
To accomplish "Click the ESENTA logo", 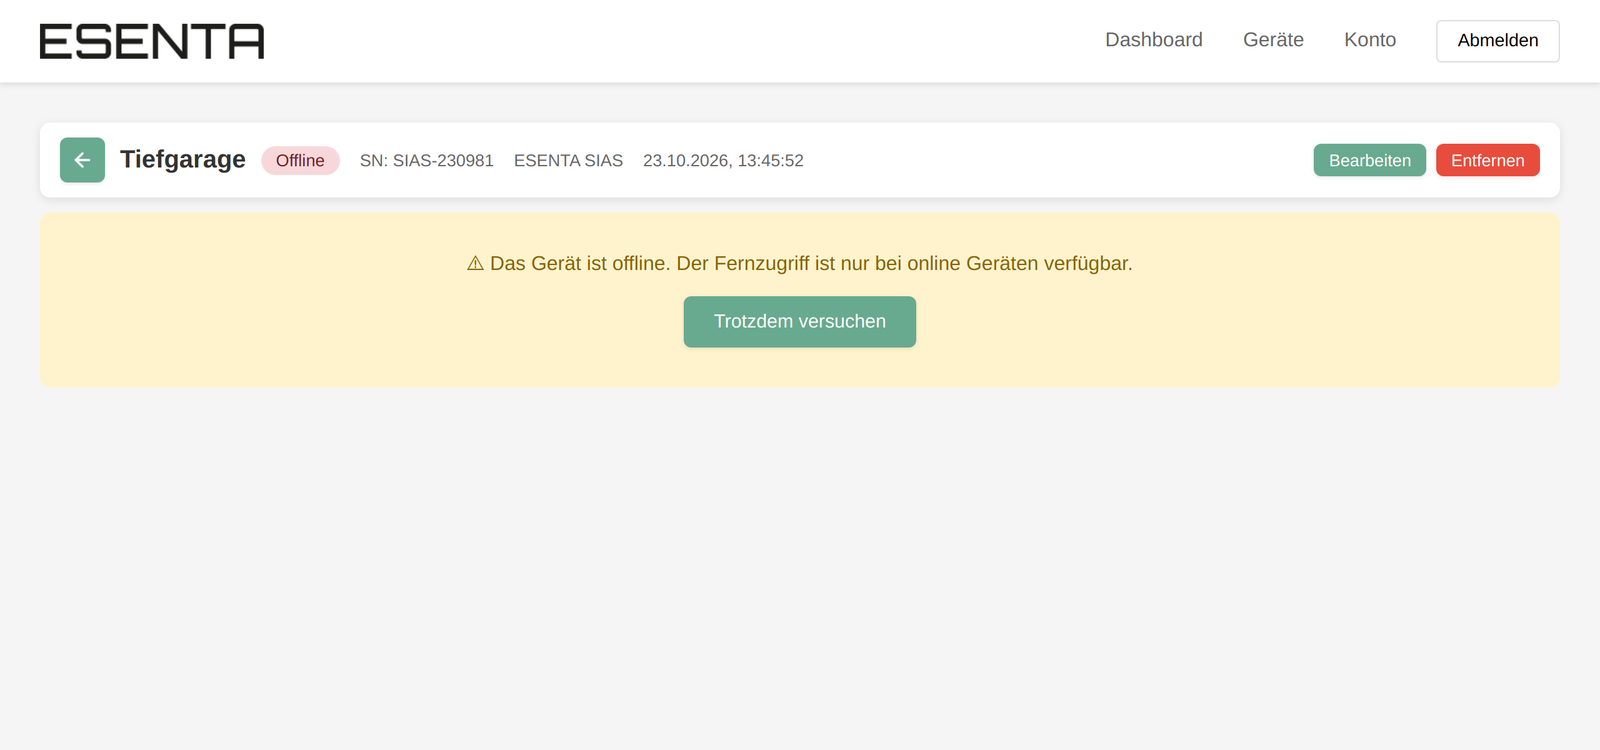I will point(152,41).
